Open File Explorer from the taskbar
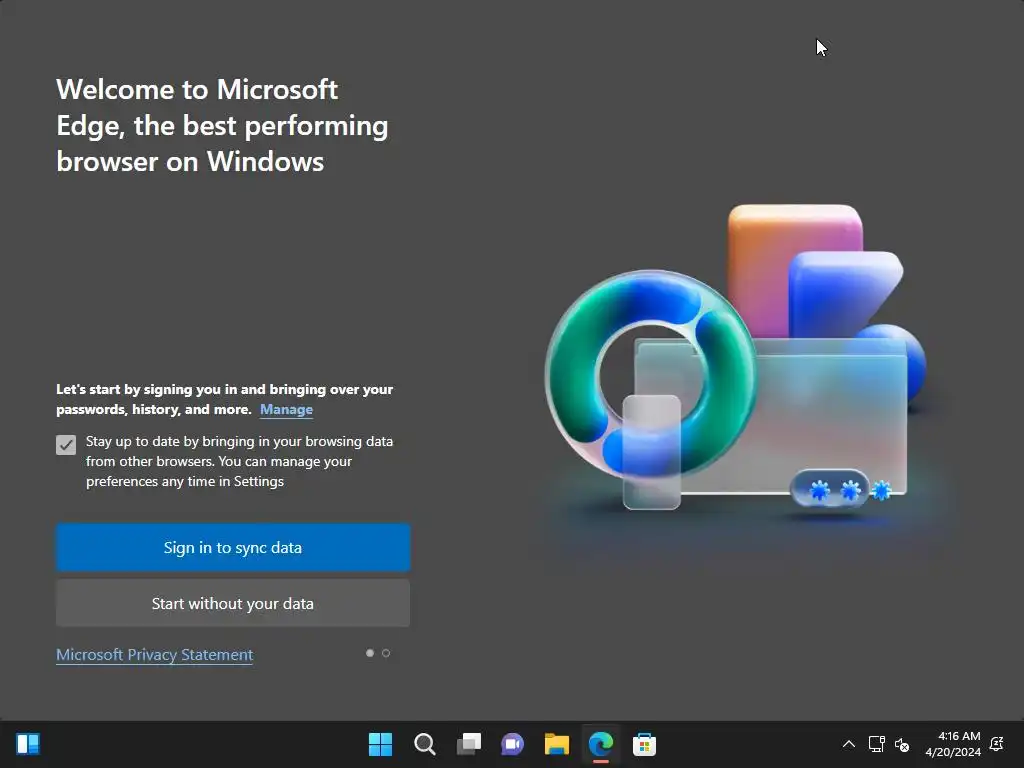Image resolution: width=1024 pixels, height=768 pixels. click(x=557, y=744)
